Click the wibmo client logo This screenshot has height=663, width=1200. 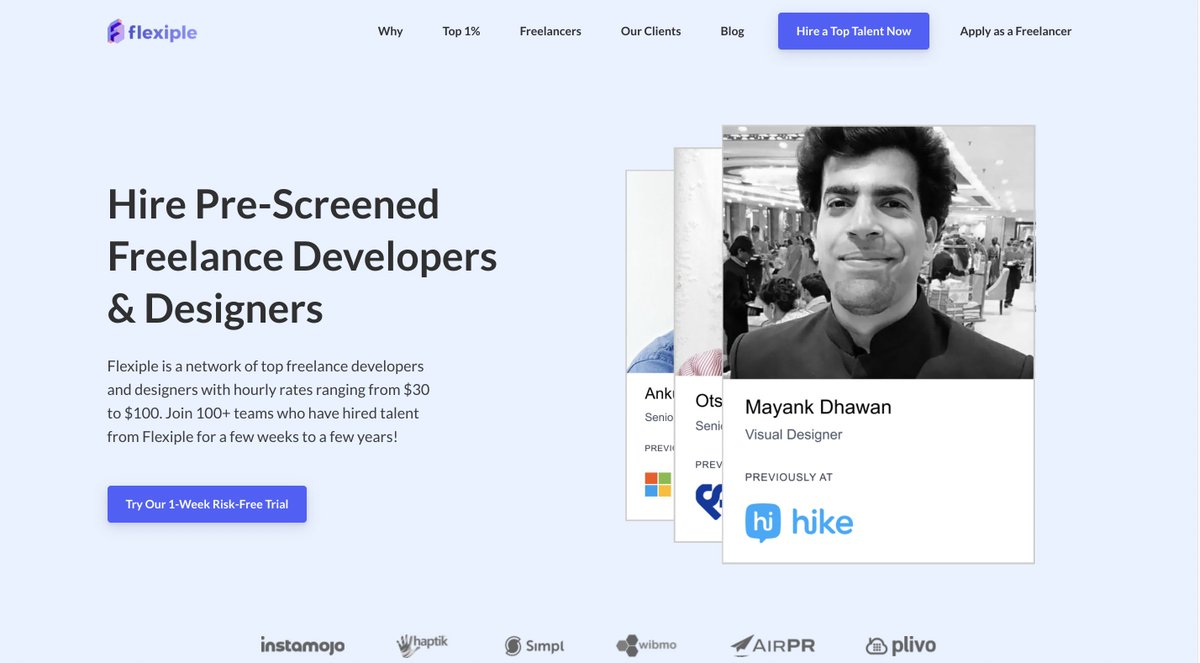(x=646, y=645)
